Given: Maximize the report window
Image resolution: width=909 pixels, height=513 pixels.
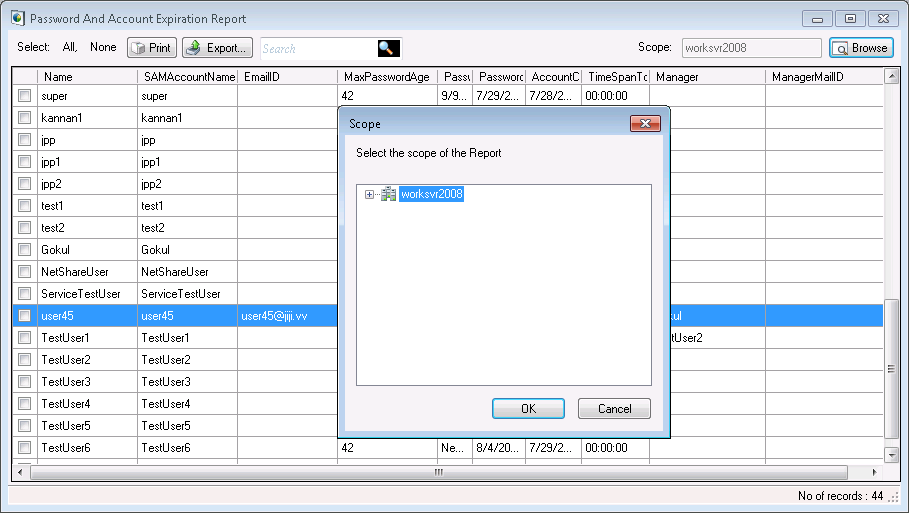Looking at the screenshot, I should (x=850, y=19).
